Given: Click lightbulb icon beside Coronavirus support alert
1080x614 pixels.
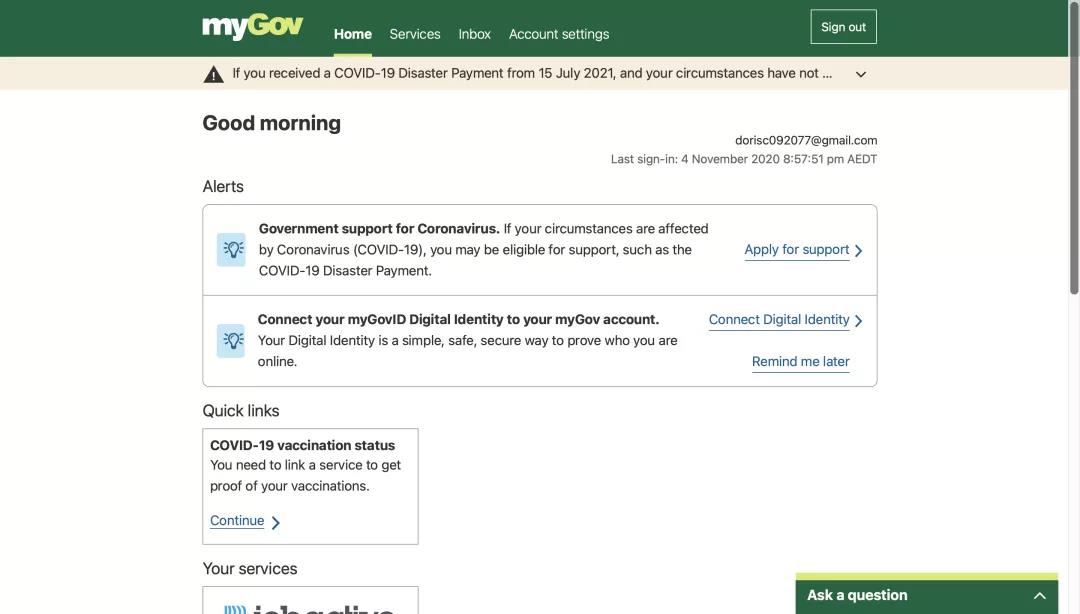Looking at the screenshot, I should [231, 249].
